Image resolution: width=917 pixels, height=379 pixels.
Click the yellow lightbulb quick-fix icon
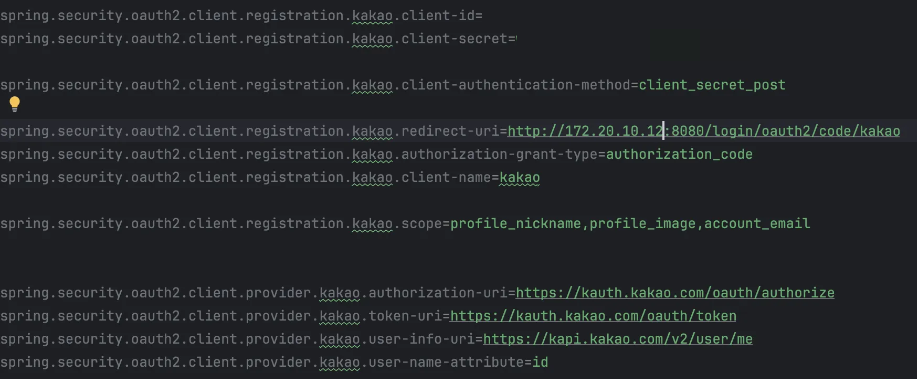(15, 105)
